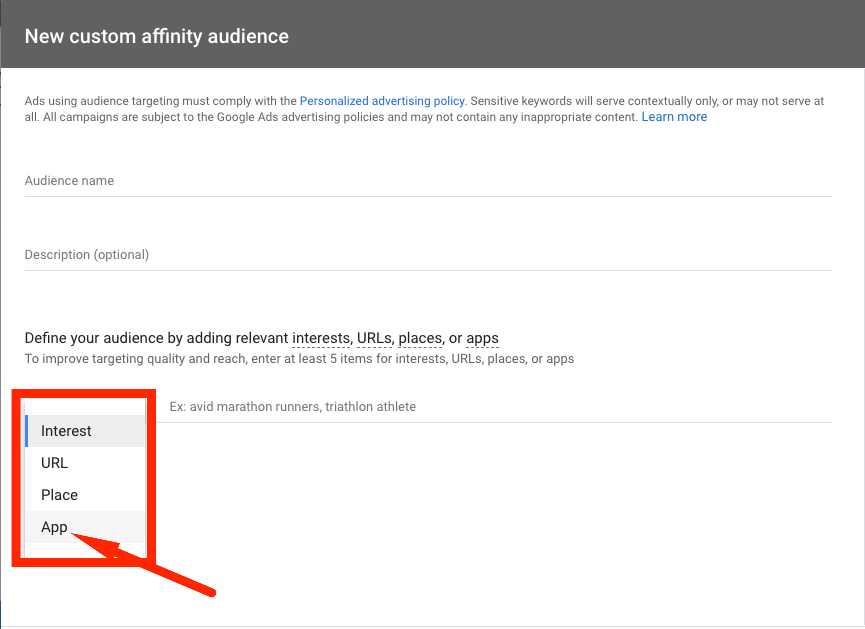Pick Place from the type list
This screenshot has height=629, width=865.
(x=59, y=495)
